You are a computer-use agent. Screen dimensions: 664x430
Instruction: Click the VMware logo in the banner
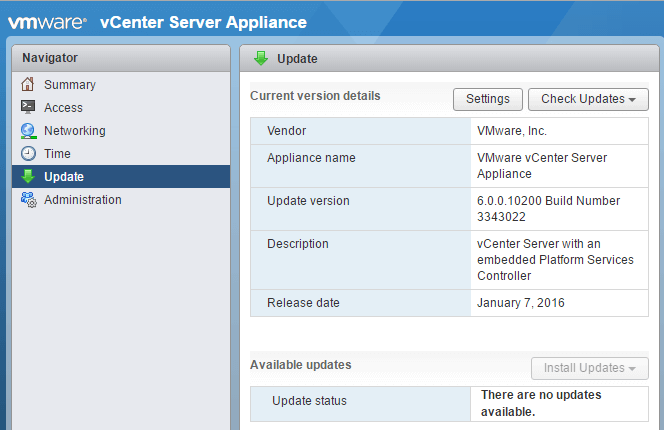47,22
